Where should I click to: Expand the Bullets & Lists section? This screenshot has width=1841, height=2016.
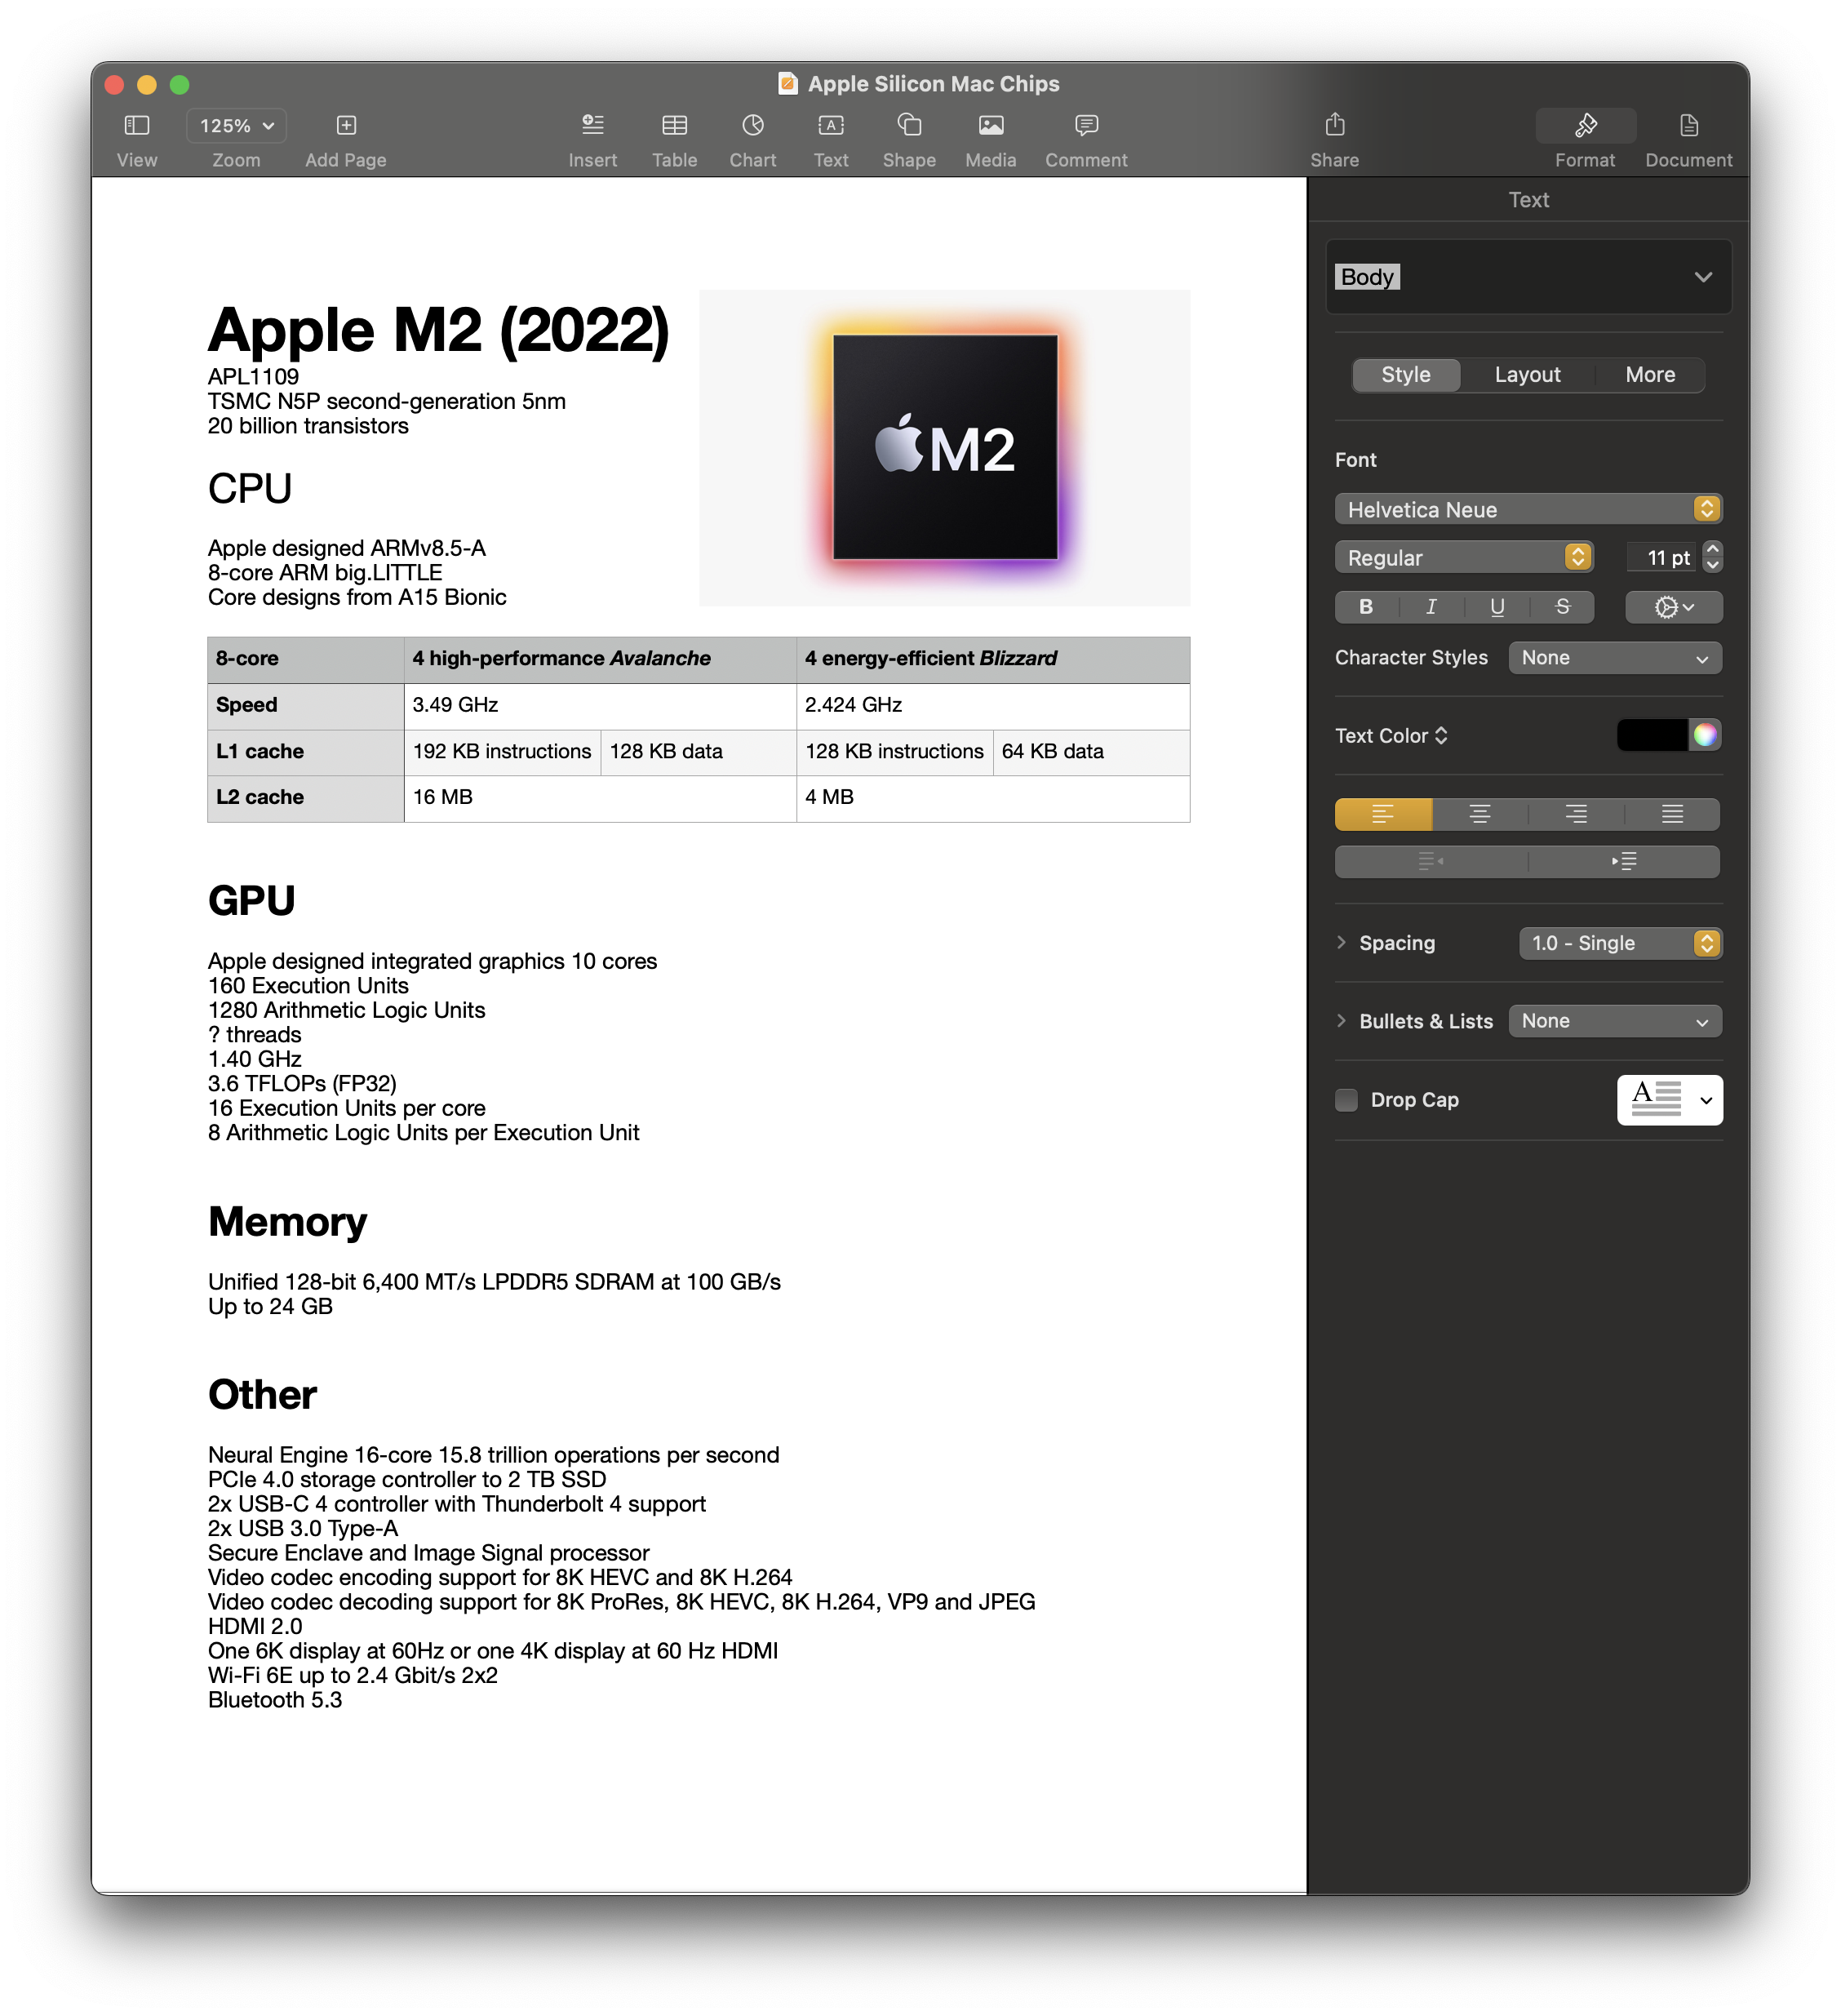coord(1341,1020)
